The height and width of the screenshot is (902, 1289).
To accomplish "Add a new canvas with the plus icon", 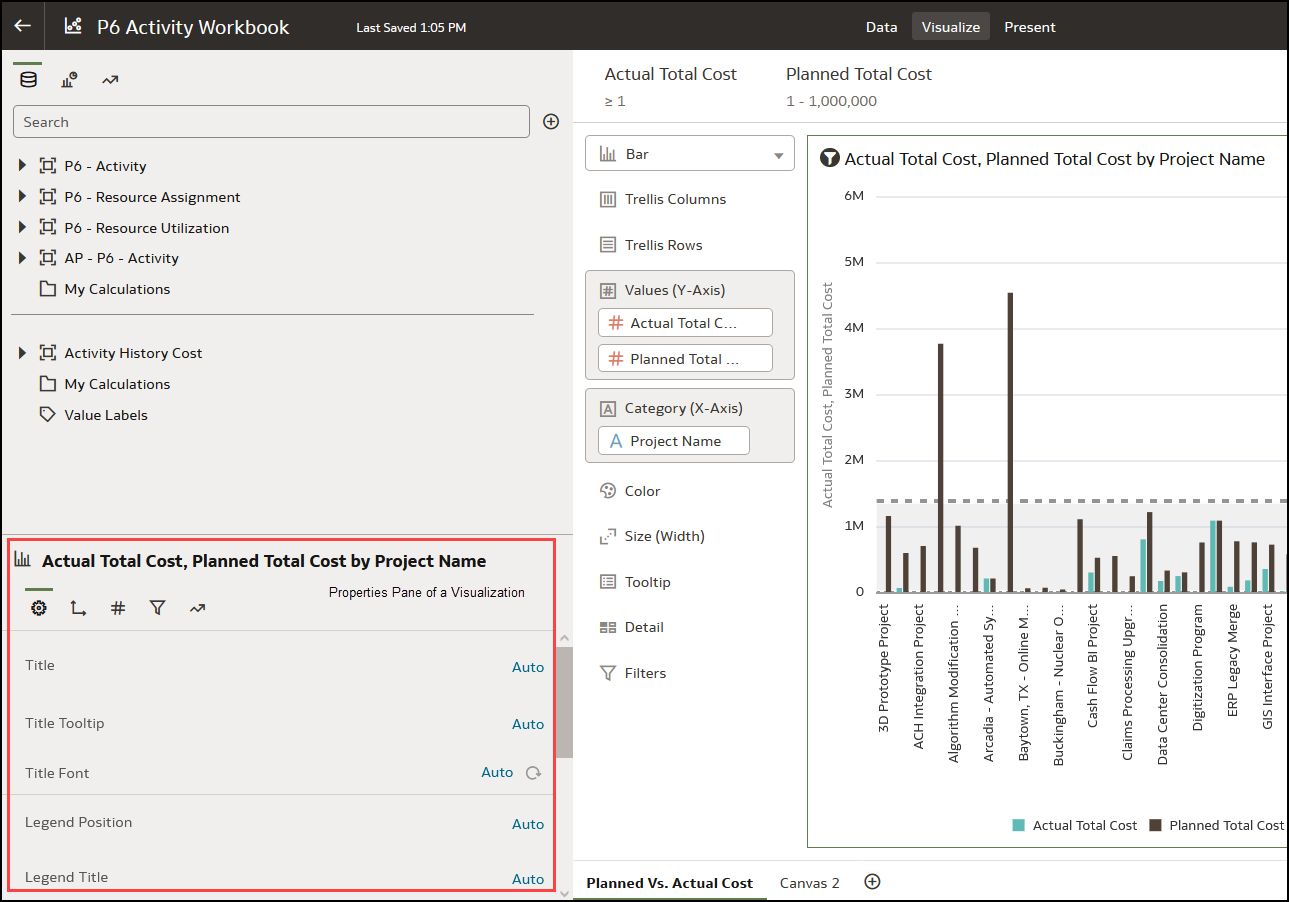I will coord(872,882).
